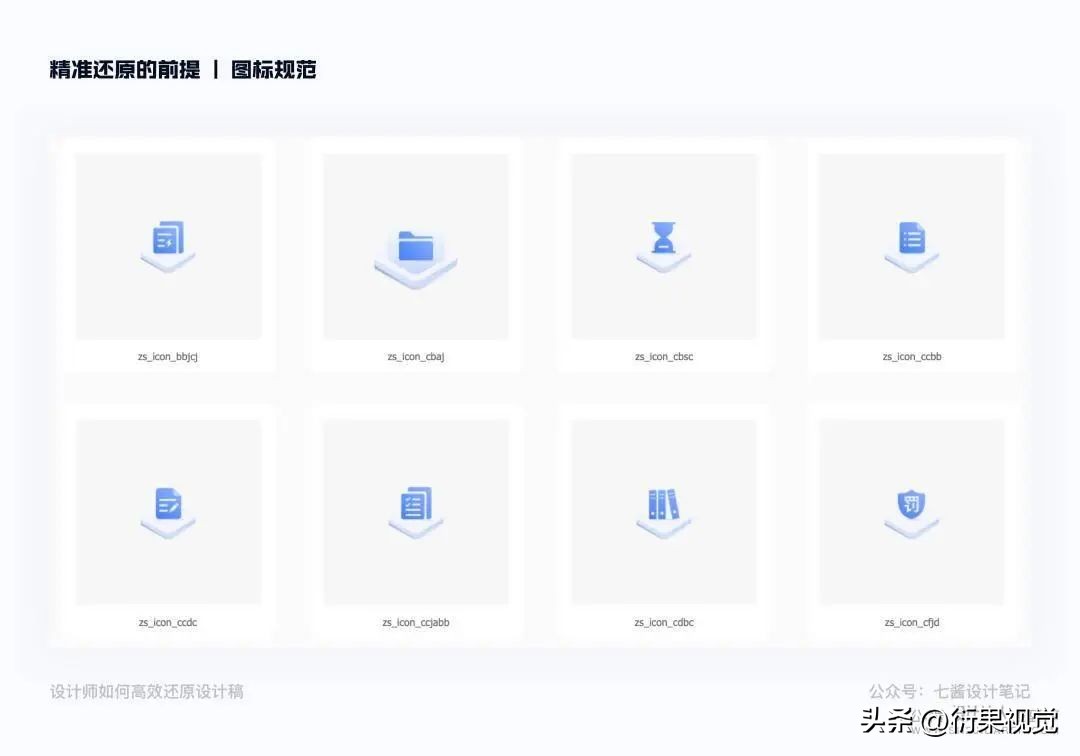Open the zs_icon_cbaj folder icon
1080x756 pixels.
pyautogui.click(x=414, y=245)
